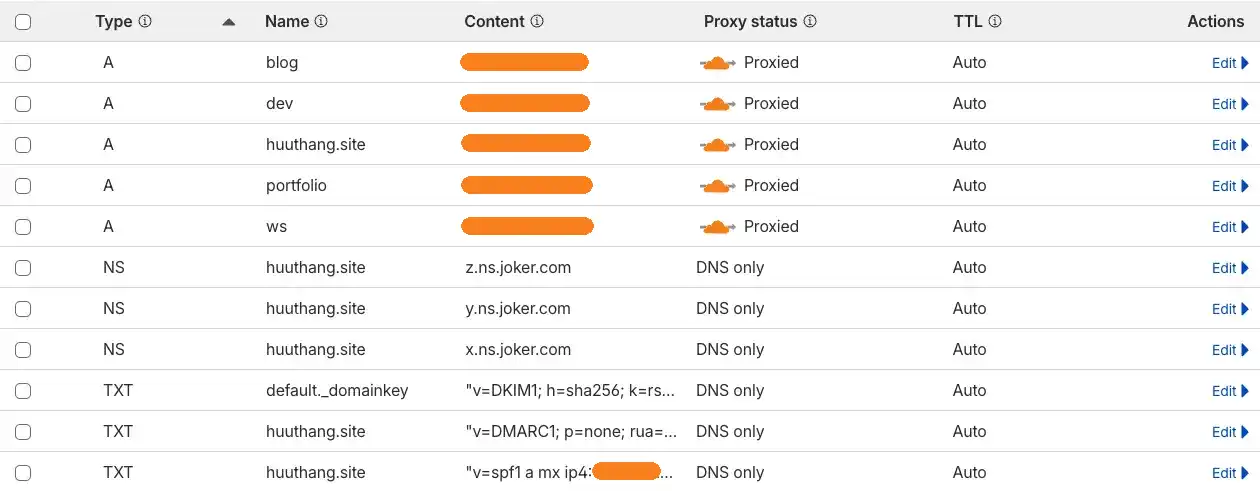The width and height of the screenshot is (1260, 491).
Task: Click the info icon next to Type header
Action: click(145, 21)
